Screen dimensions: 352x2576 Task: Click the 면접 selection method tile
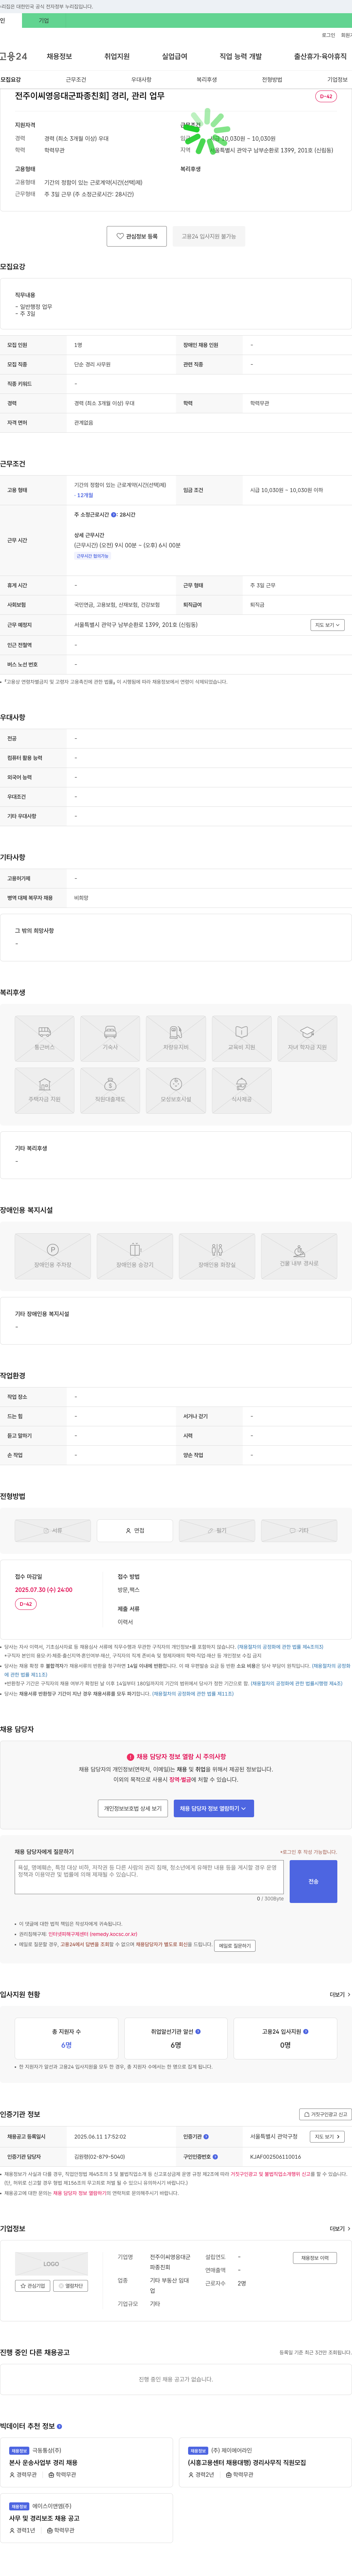(135, 1530)
